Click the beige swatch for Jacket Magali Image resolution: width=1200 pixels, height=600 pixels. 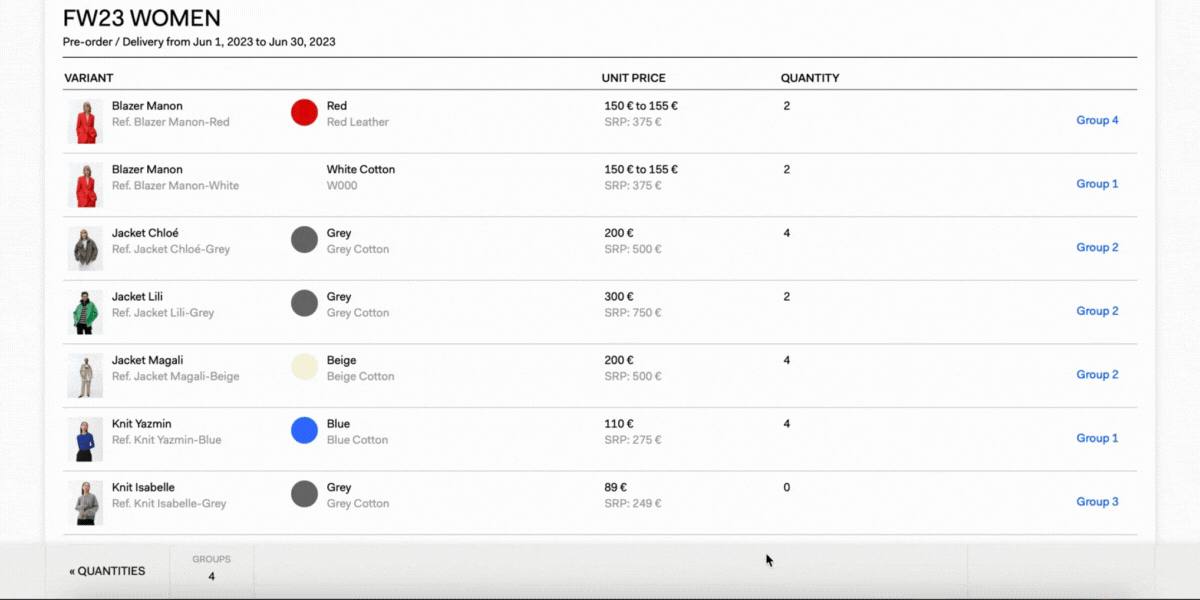point(304,367)
